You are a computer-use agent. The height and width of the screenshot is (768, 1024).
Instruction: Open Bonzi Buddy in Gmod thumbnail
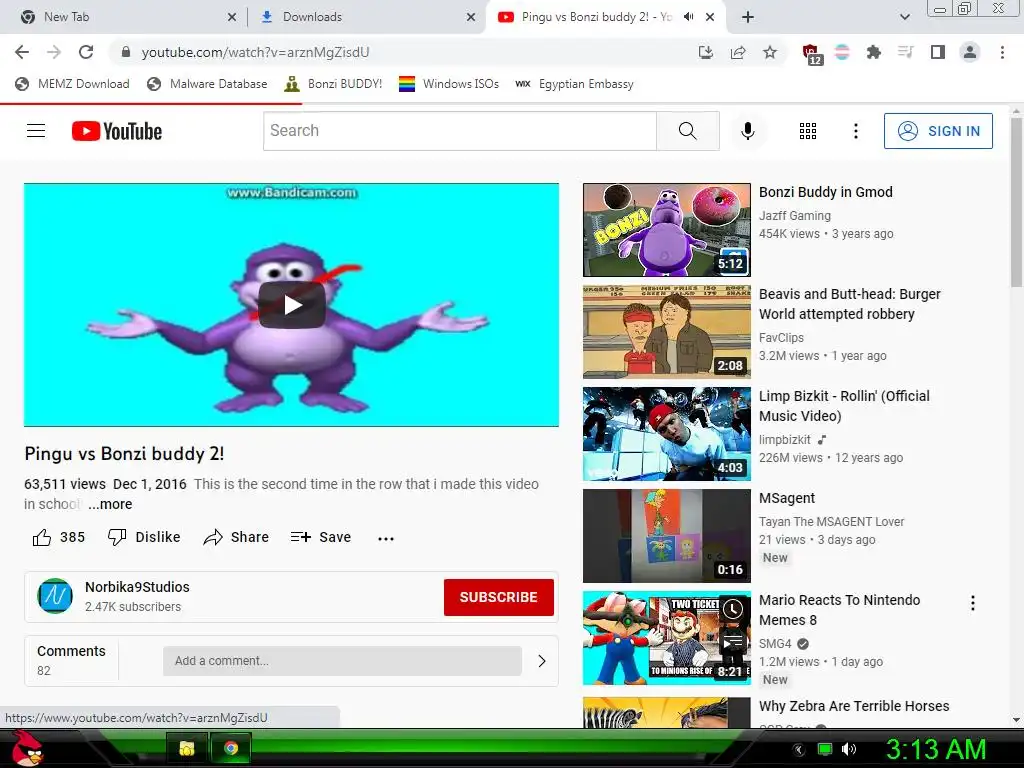click(x=666, y=230)
